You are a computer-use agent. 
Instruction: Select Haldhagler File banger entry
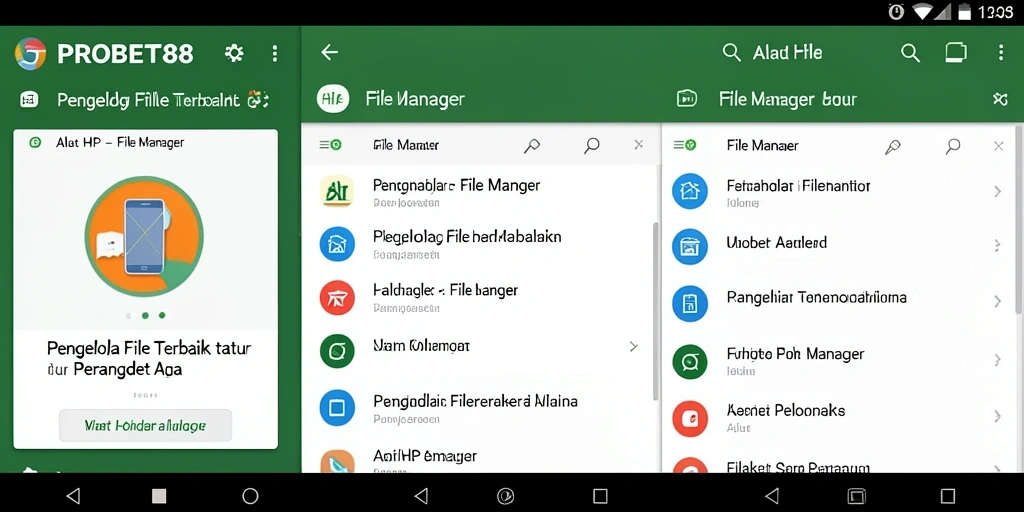(x=445, y=290)
